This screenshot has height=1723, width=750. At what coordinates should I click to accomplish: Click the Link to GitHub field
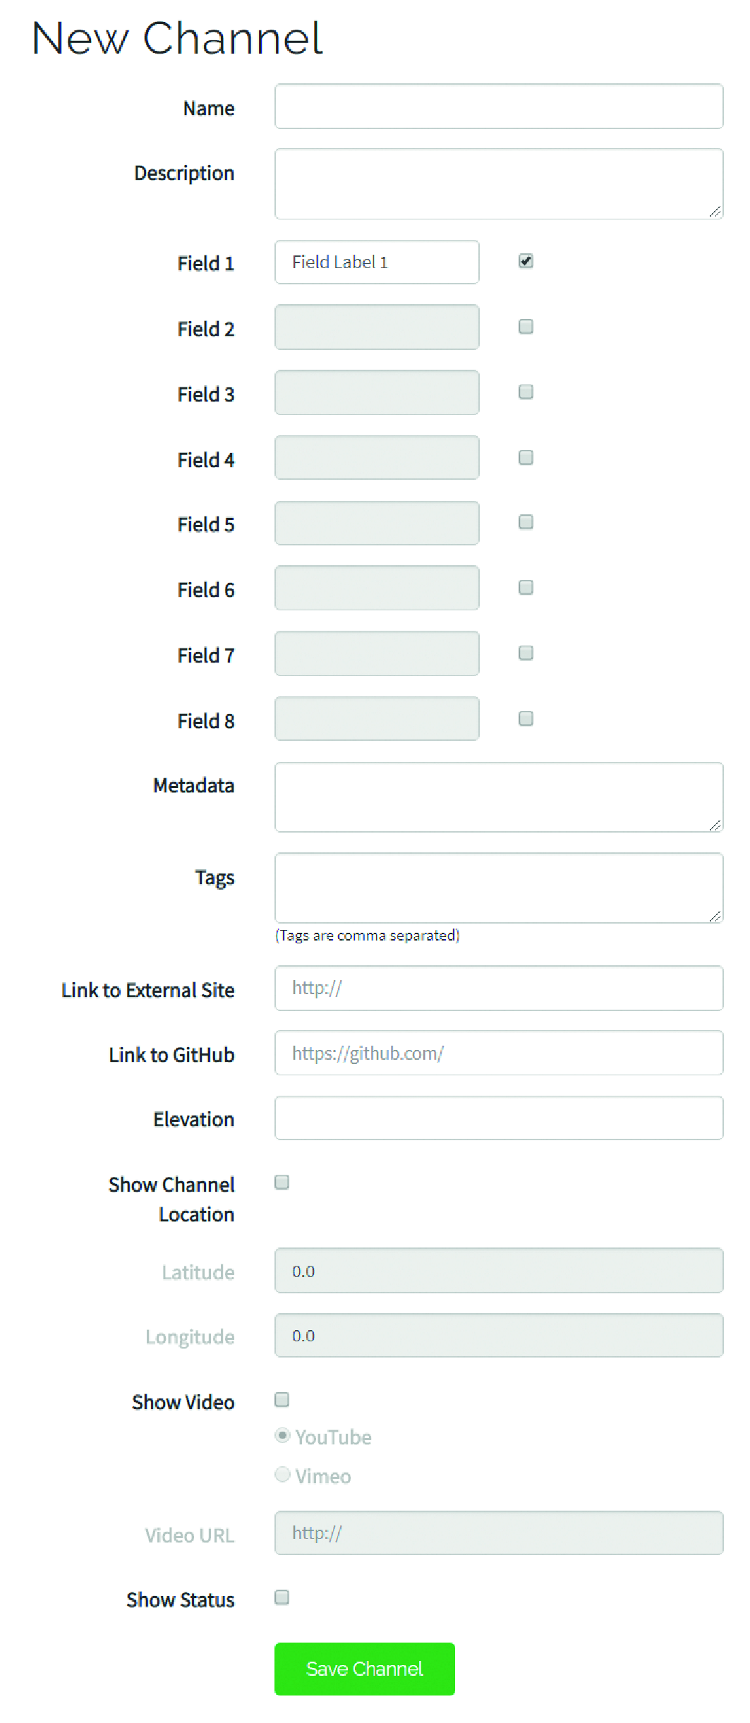coord(498,1053)
